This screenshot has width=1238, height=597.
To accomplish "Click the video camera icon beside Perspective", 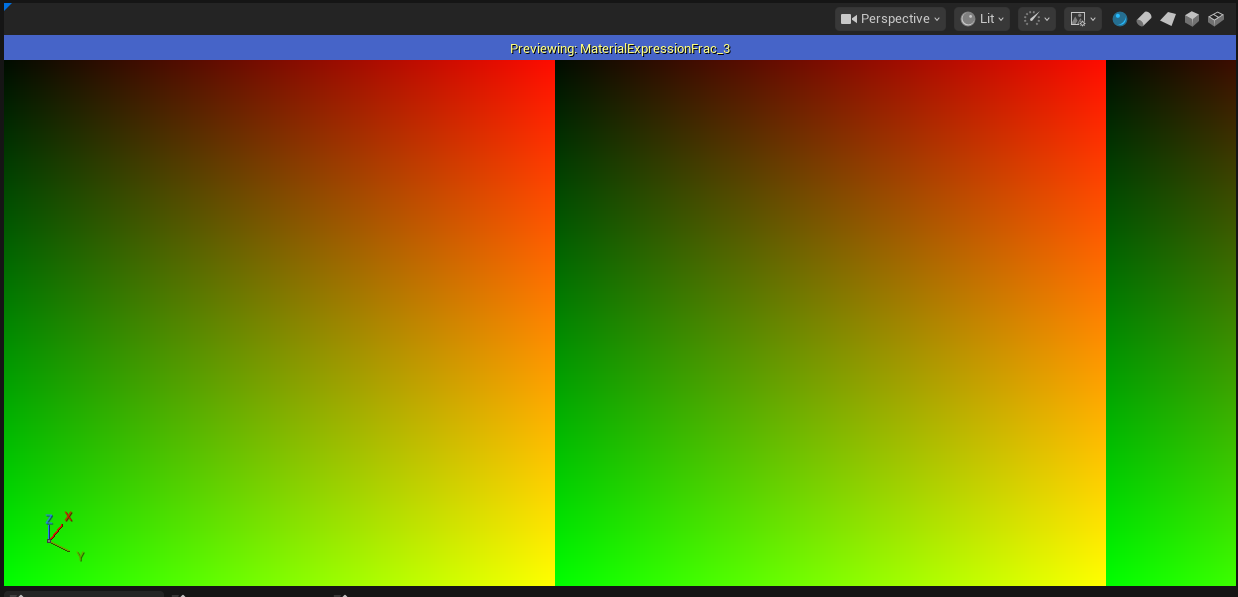I will (x=849, y=19).
